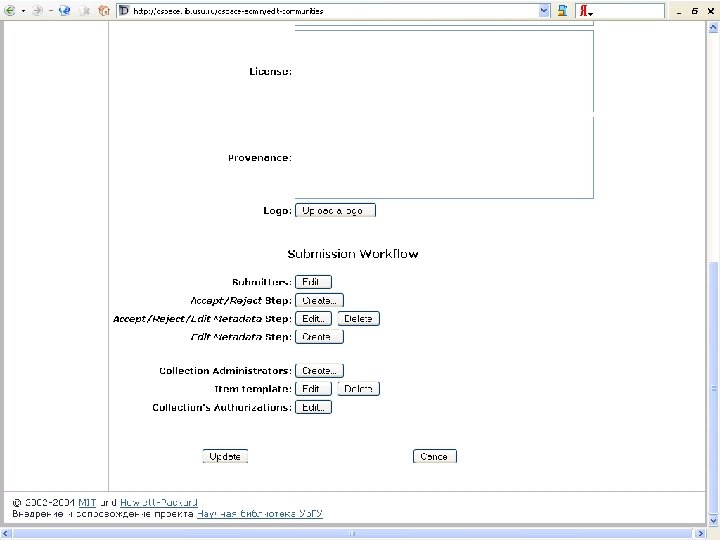Delete the Accept/Reject/Edit Metadata Step

click(359, 319)
